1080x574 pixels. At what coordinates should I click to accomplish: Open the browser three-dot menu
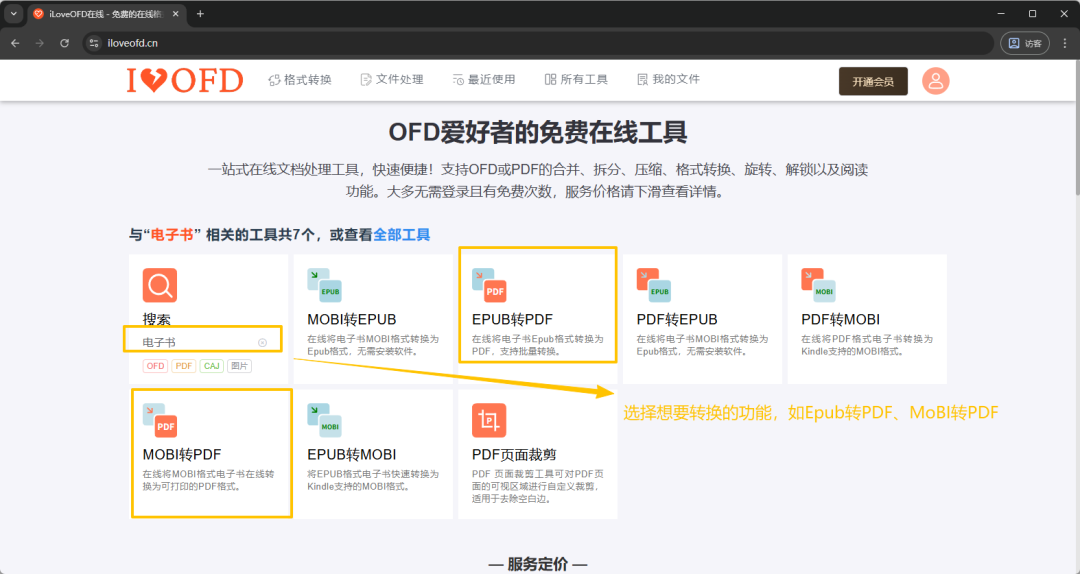click(x=1065, y=43)
